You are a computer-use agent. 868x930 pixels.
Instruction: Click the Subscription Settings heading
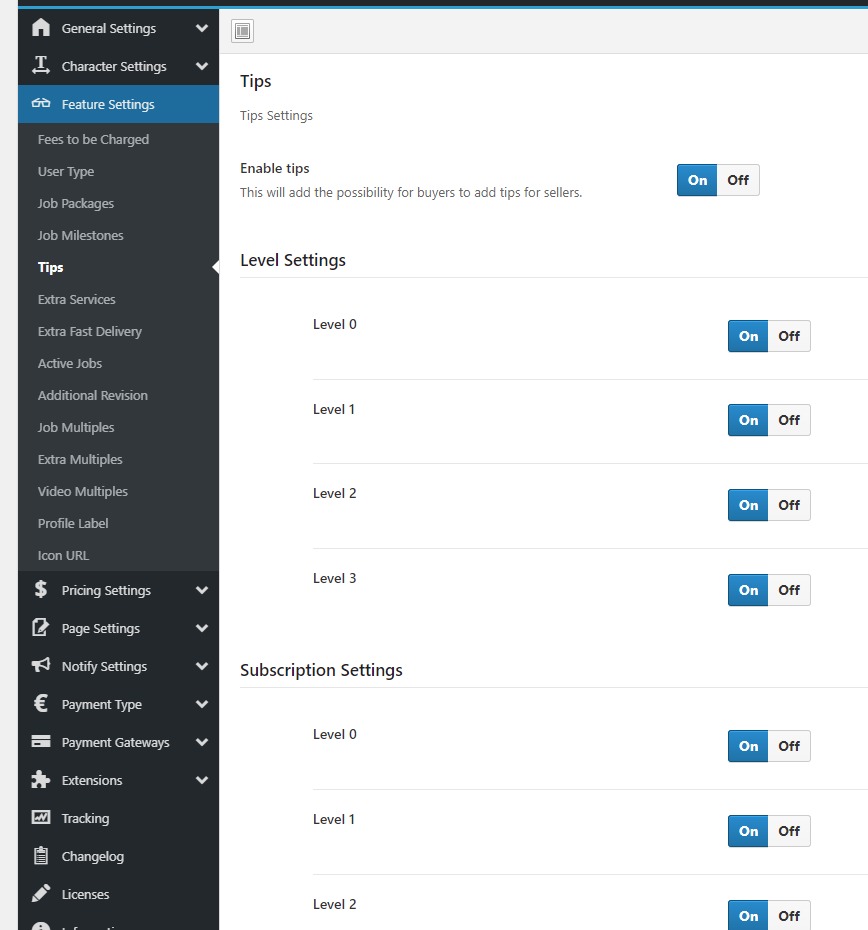(322, 670)
